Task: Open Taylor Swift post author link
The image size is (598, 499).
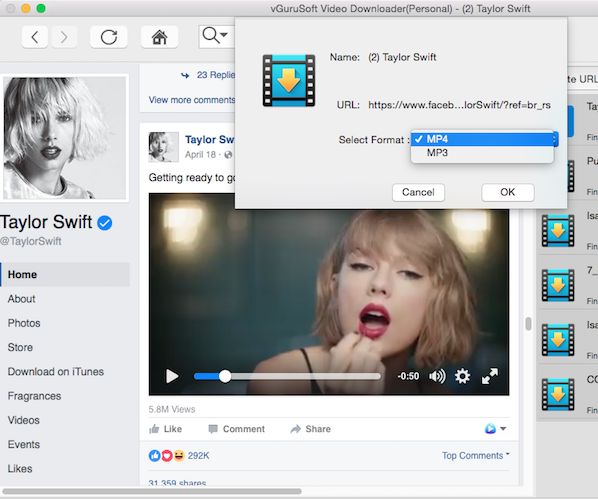Action: click(209, 140)
